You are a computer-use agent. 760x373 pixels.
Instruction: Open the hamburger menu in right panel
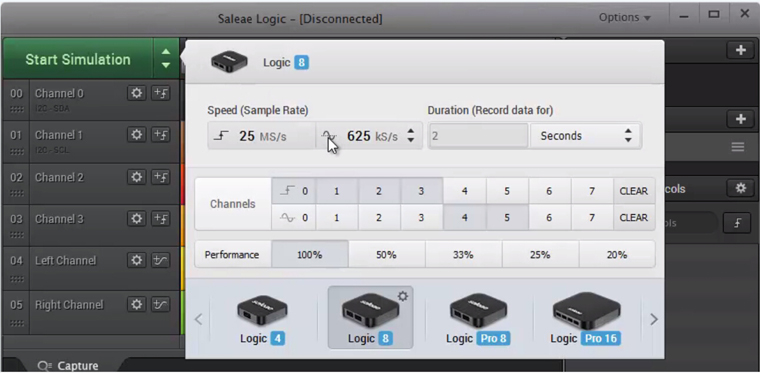click(x=738, y=147)
